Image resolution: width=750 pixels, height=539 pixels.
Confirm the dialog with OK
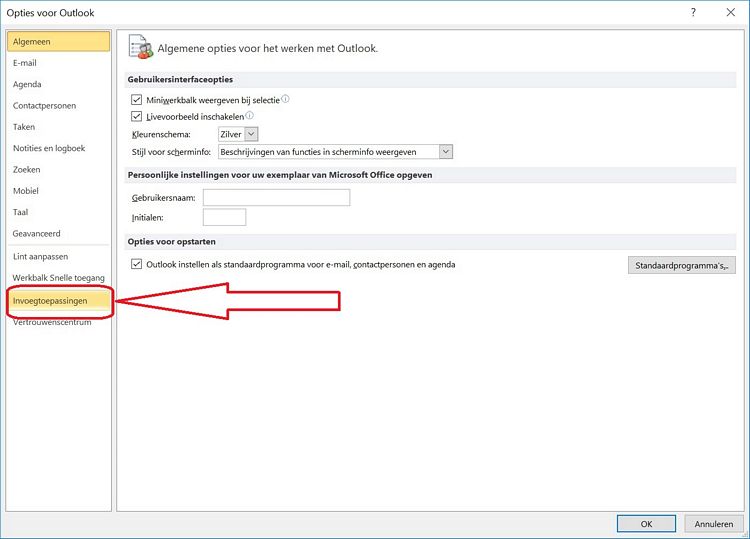tap(646, 524)
